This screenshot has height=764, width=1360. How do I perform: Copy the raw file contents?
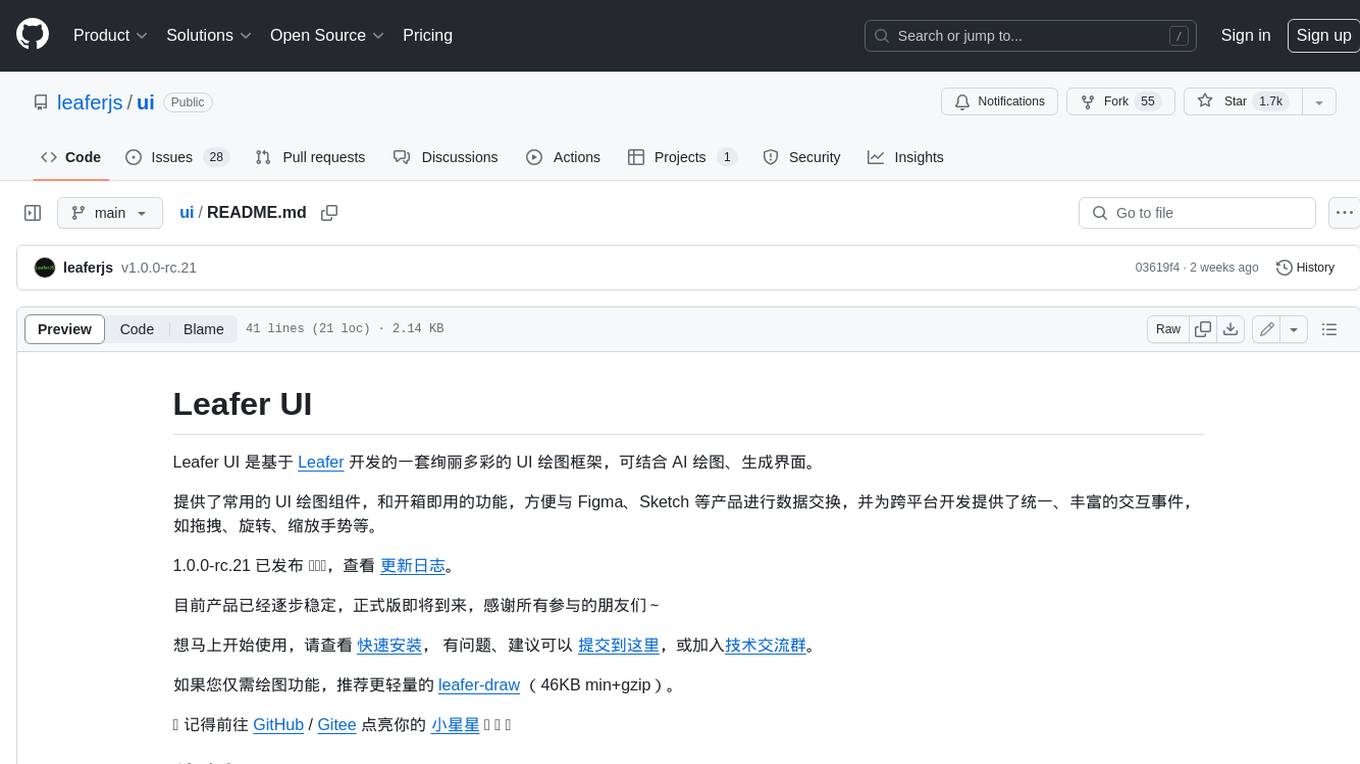[x=1203, y=329]
